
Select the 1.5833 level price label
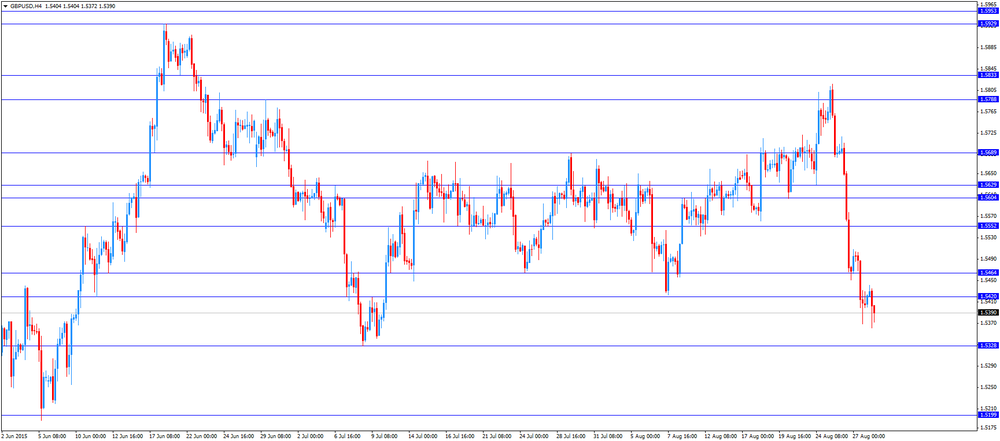click(x=987, y=75)
